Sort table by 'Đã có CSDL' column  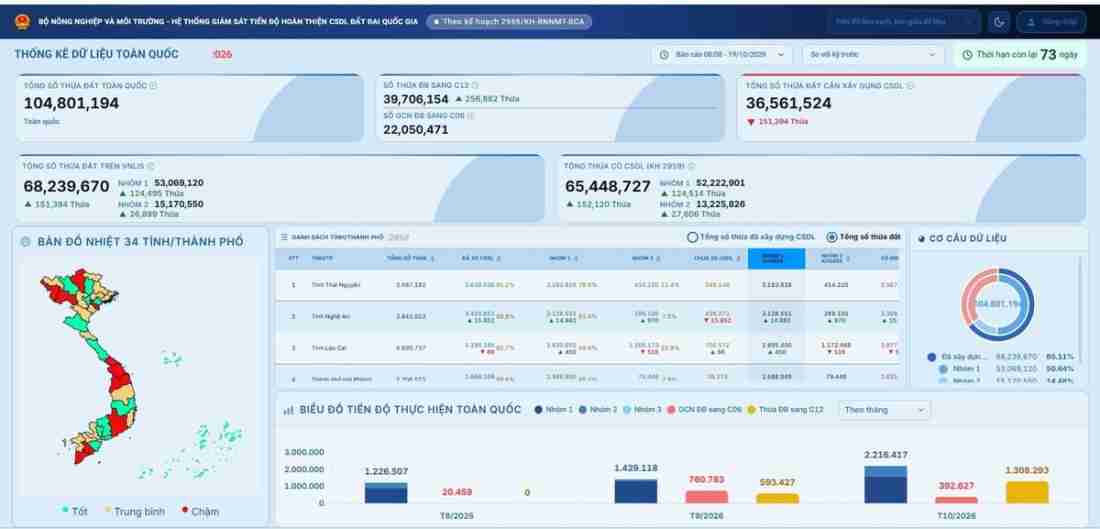tap(481, 259)
